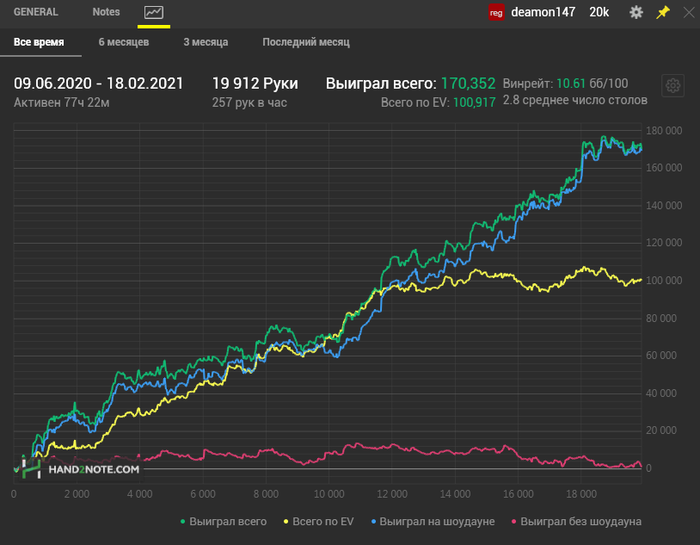Click the Активен 77ч 22м text
The width and height of the screenshot is (700, 545).
[62, 103]
